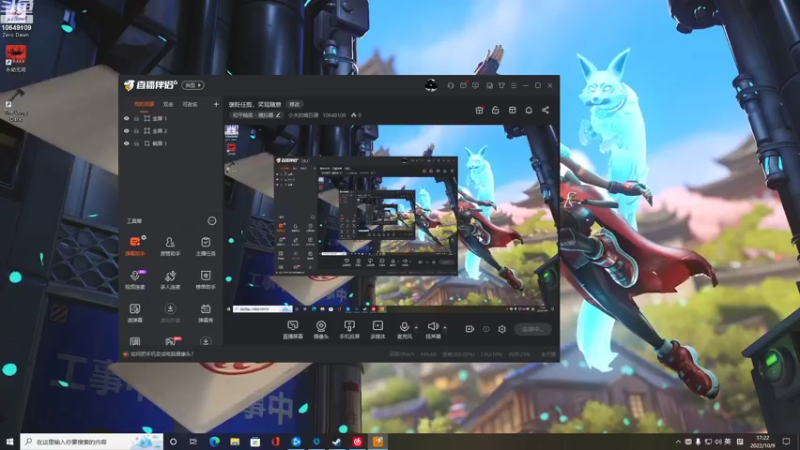Expand the speaker options arrow
800x450 pixels.
445,328
